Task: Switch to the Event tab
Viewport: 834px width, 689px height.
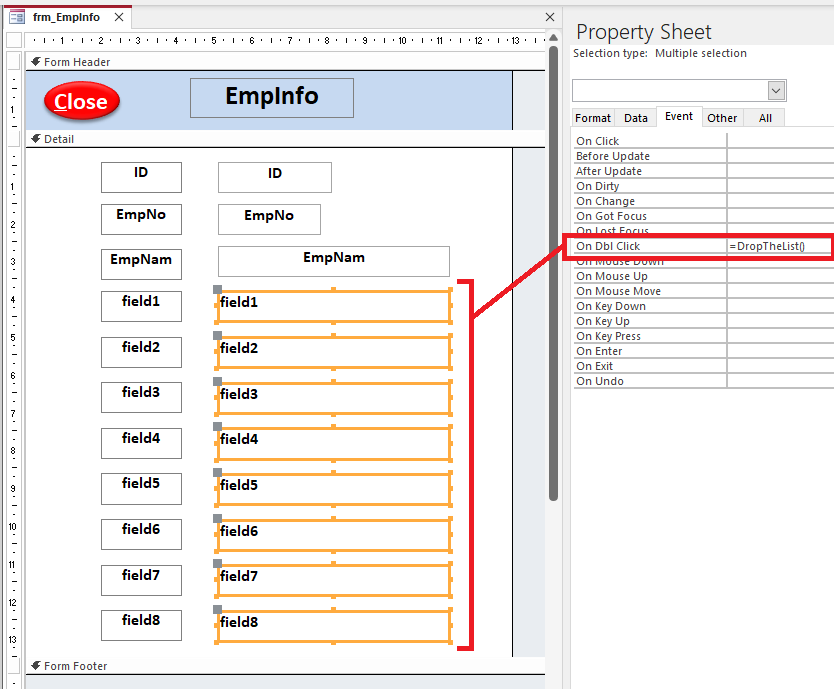Action: click(679, 117)
